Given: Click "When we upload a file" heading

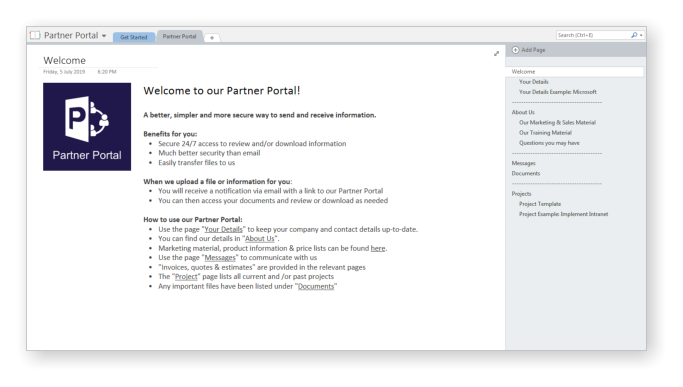Looking at the screenshot, I should coord(218,181).
